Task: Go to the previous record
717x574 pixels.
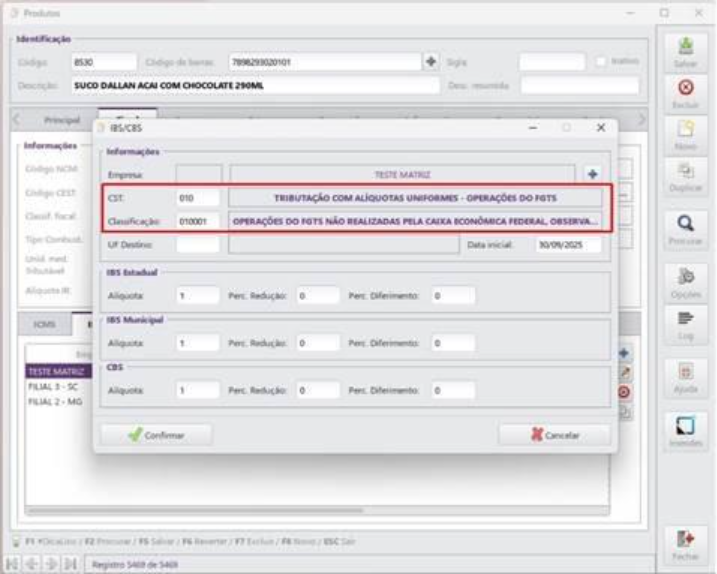Action: (x=32, y=564)
